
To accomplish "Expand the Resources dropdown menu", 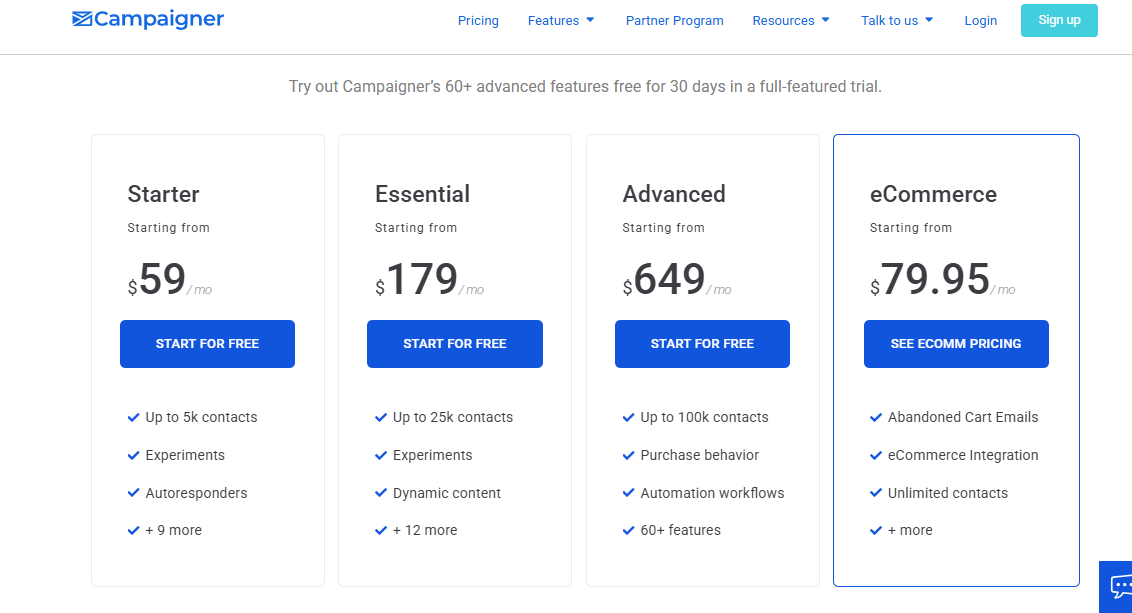I will point(790,21).
